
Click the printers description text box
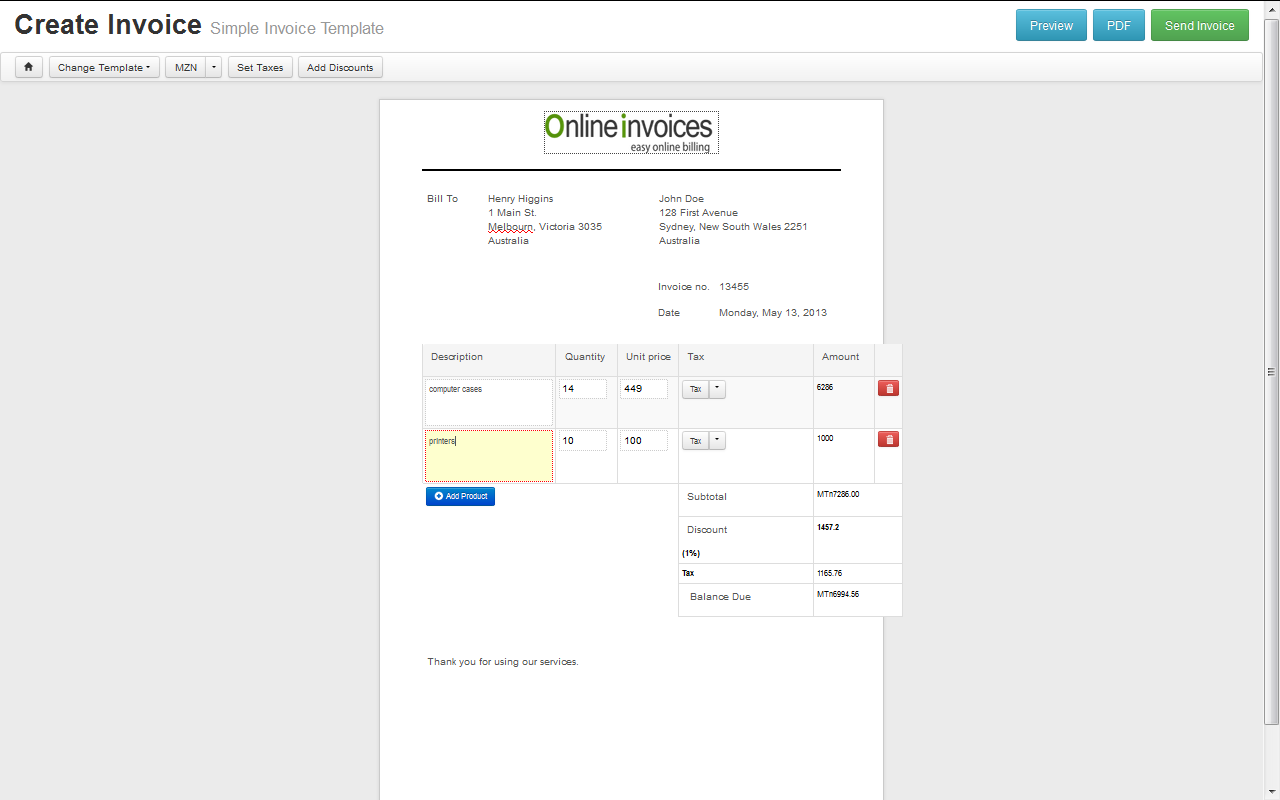(x=489, y=456)
